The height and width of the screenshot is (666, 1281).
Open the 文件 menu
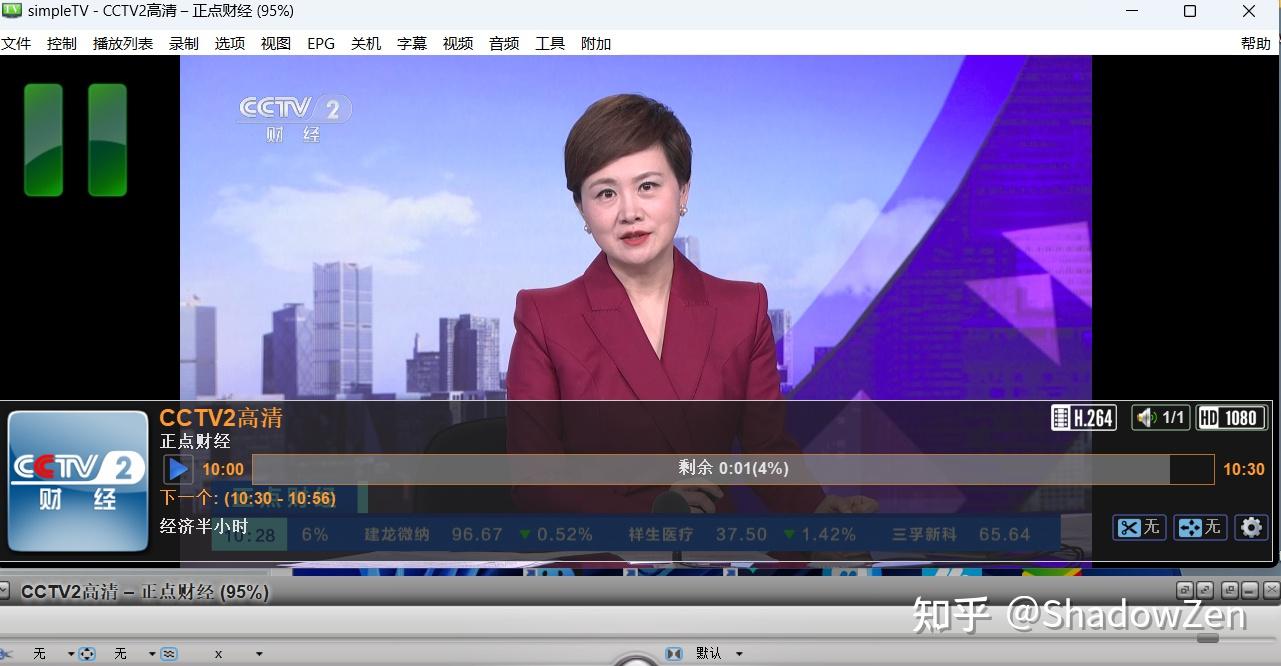[x=16, y=43]
